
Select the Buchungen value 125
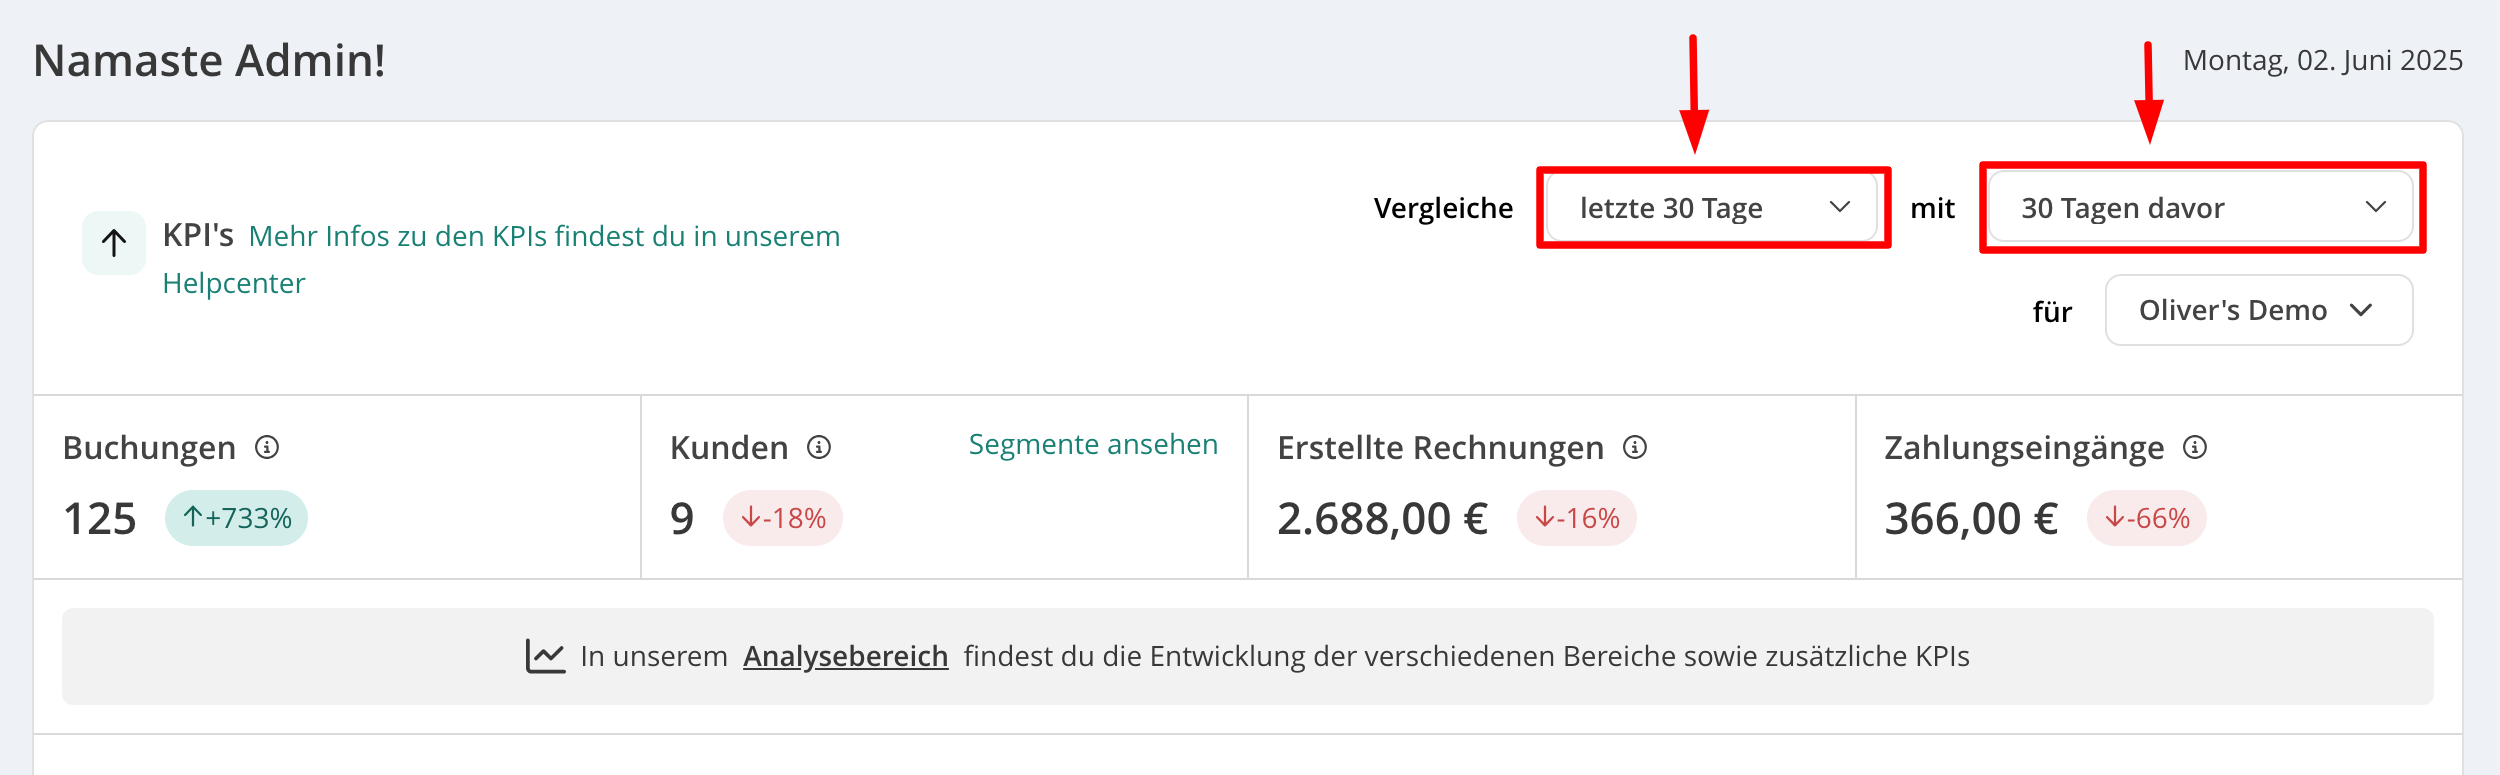click(x=100, y=519)
